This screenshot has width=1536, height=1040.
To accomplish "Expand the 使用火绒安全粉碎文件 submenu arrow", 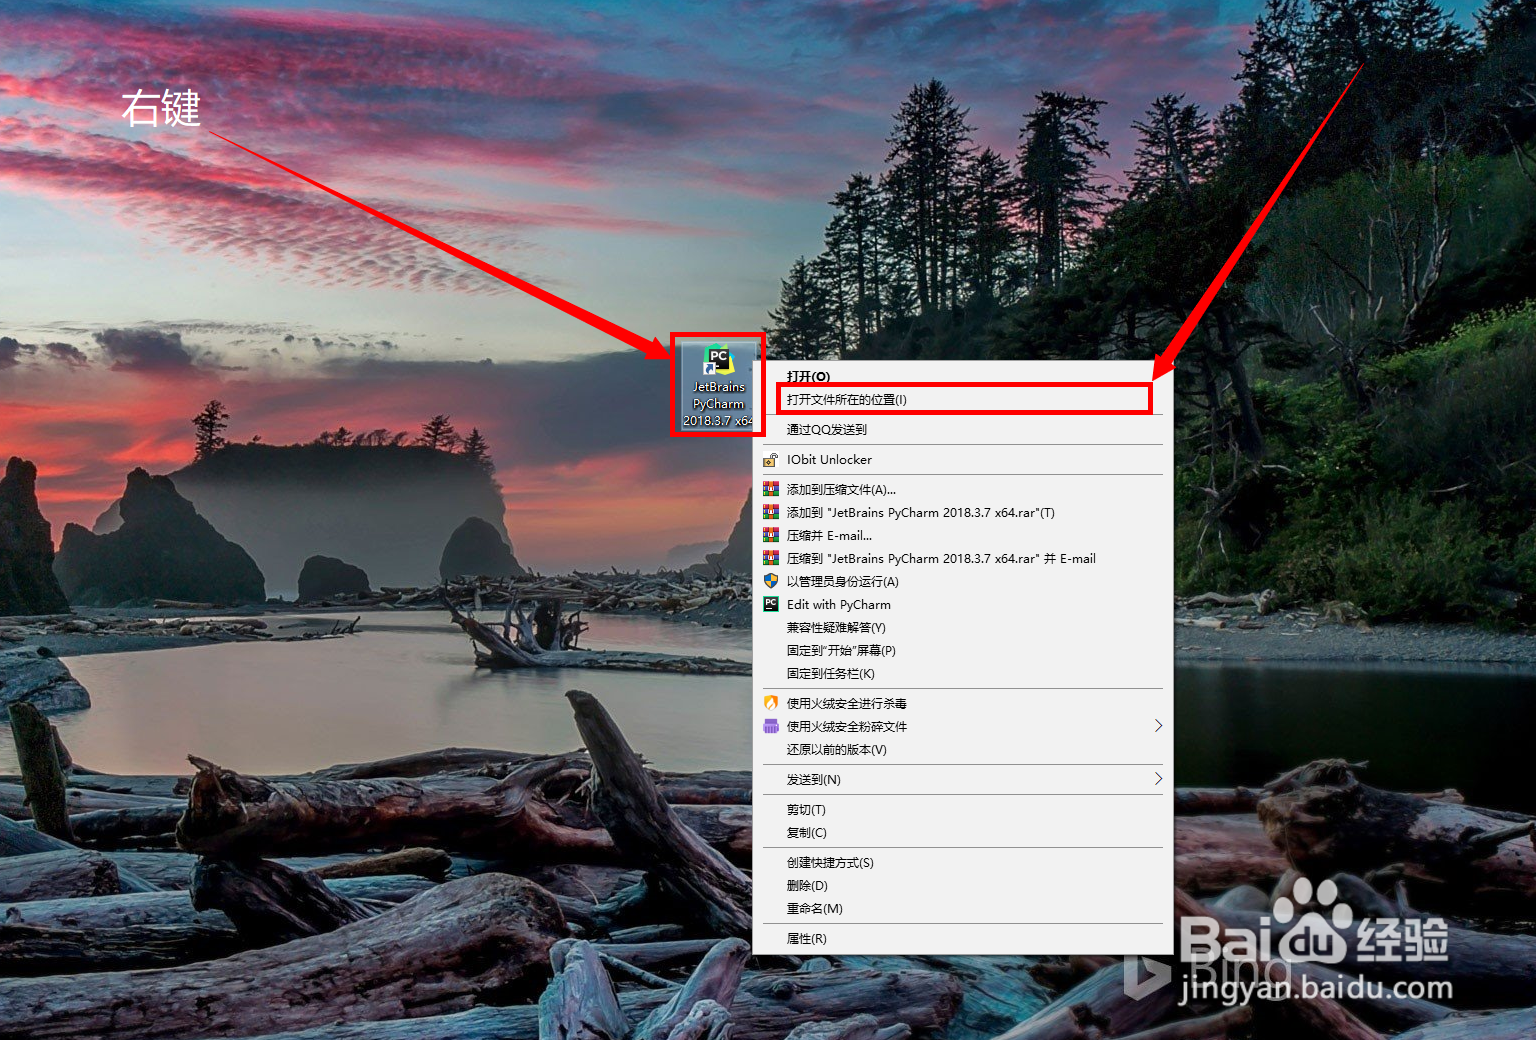I will click(x=1158, y=726).
